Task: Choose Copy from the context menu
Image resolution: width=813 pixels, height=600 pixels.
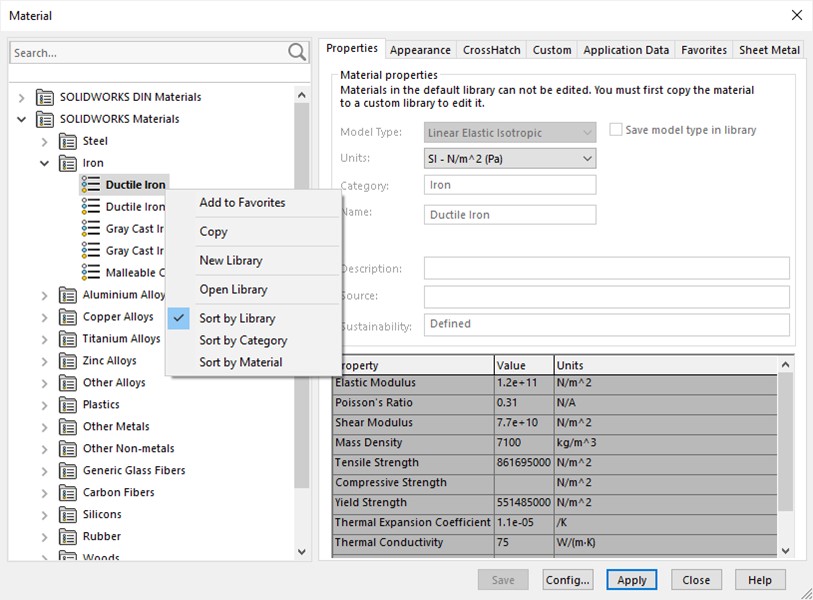Action: [x=213, y=231]
